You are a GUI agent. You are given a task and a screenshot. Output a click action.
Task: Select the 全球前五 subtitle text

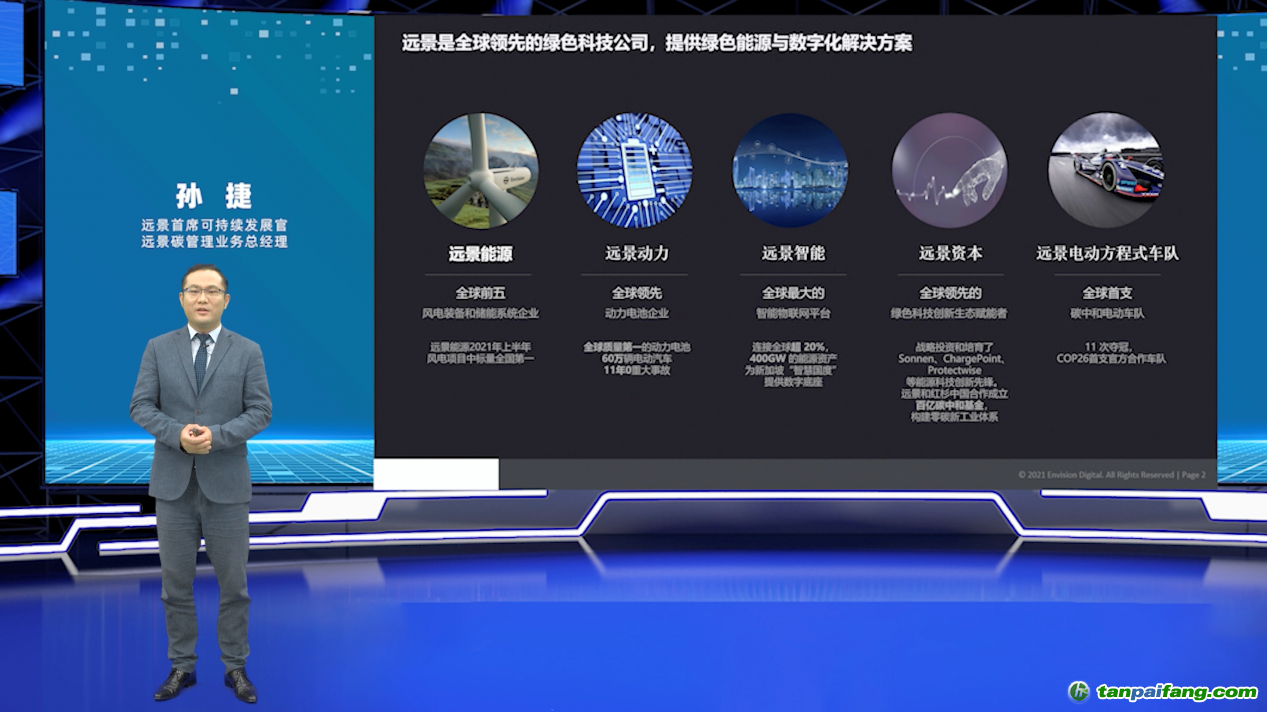[x=480, y=294]
